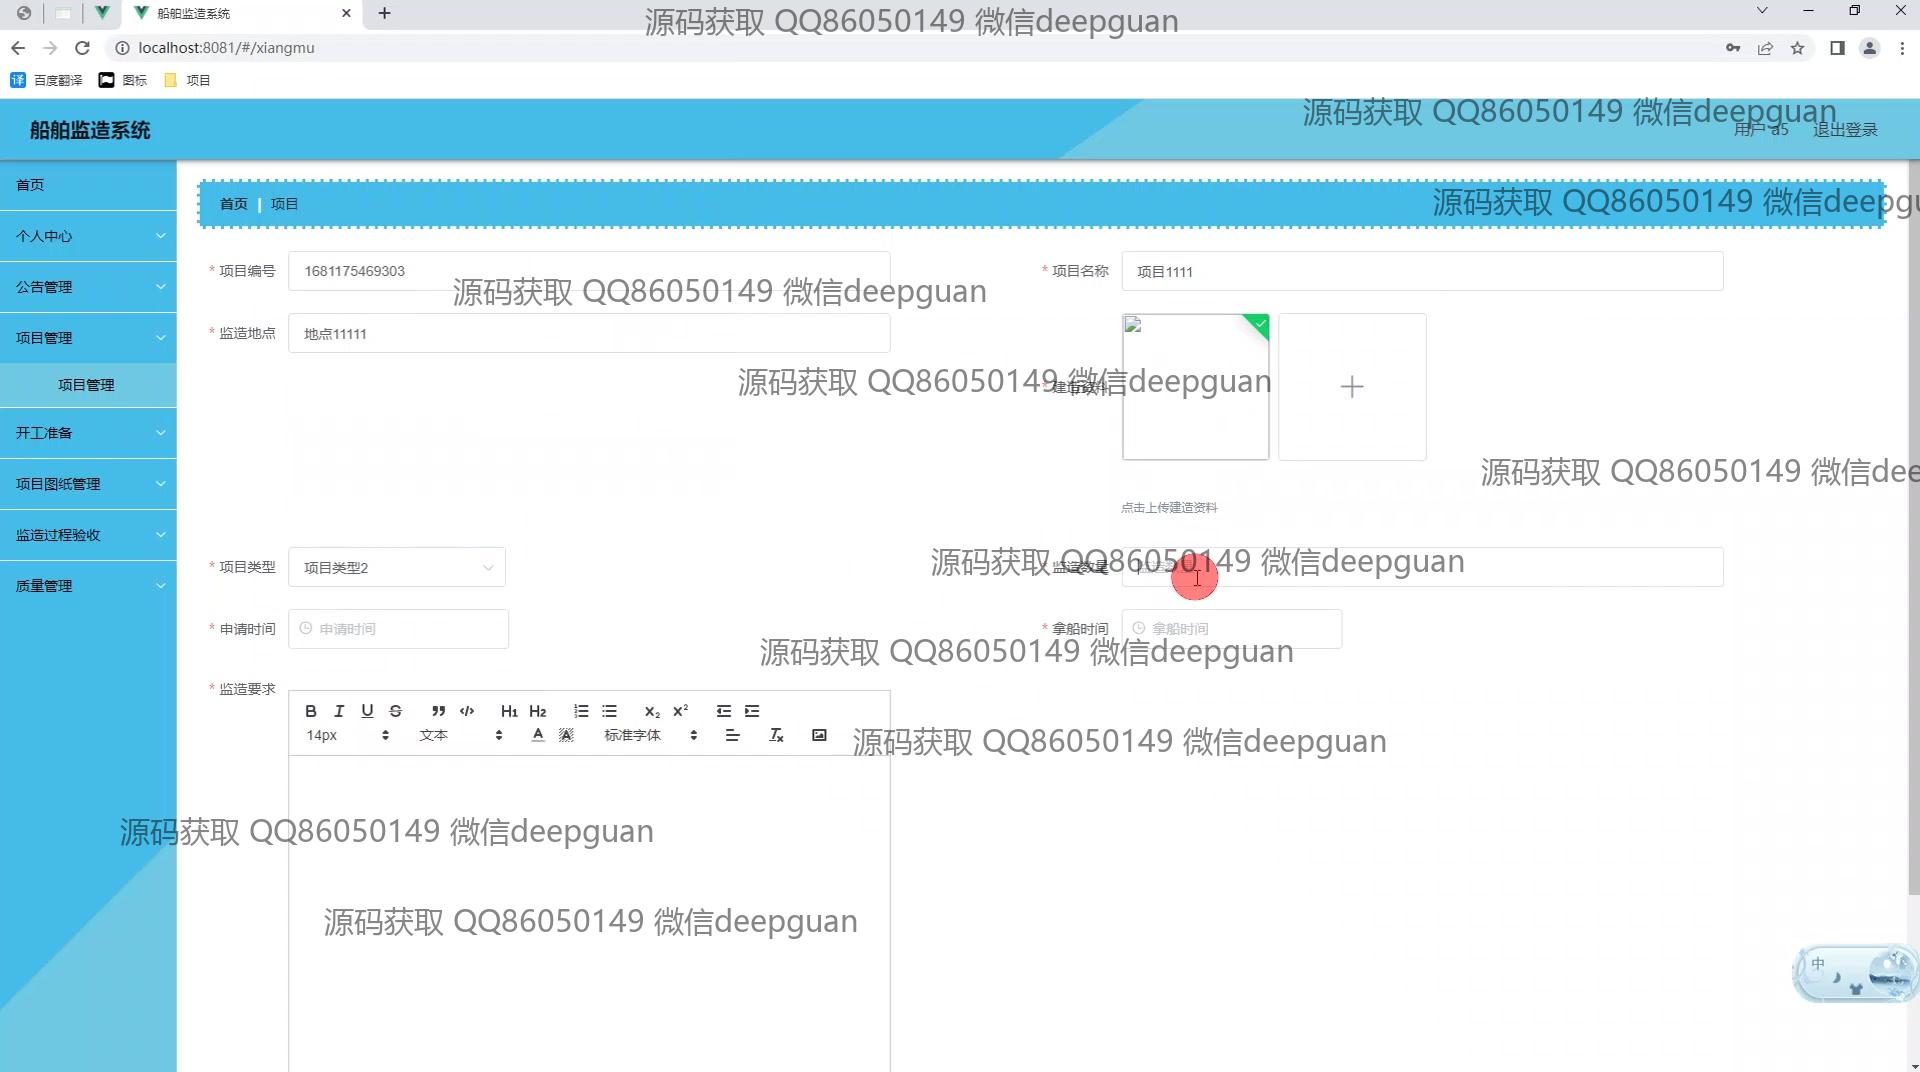Click the 申请时间 date picker field
Viewport: 1920px width, 1072px height.
(x=398, y=629)
